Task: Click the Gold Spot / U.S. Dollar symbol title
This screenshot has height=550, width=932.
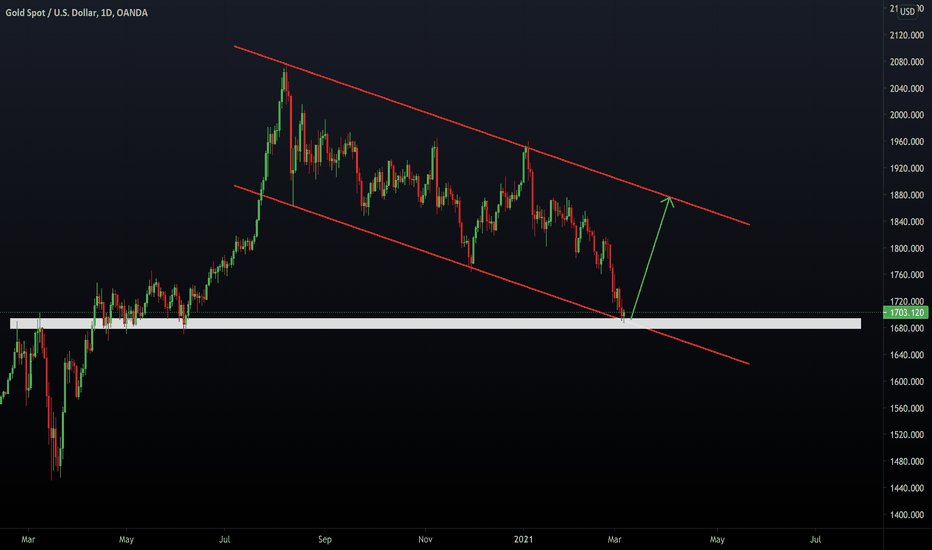Action: [x=52, y=12]
